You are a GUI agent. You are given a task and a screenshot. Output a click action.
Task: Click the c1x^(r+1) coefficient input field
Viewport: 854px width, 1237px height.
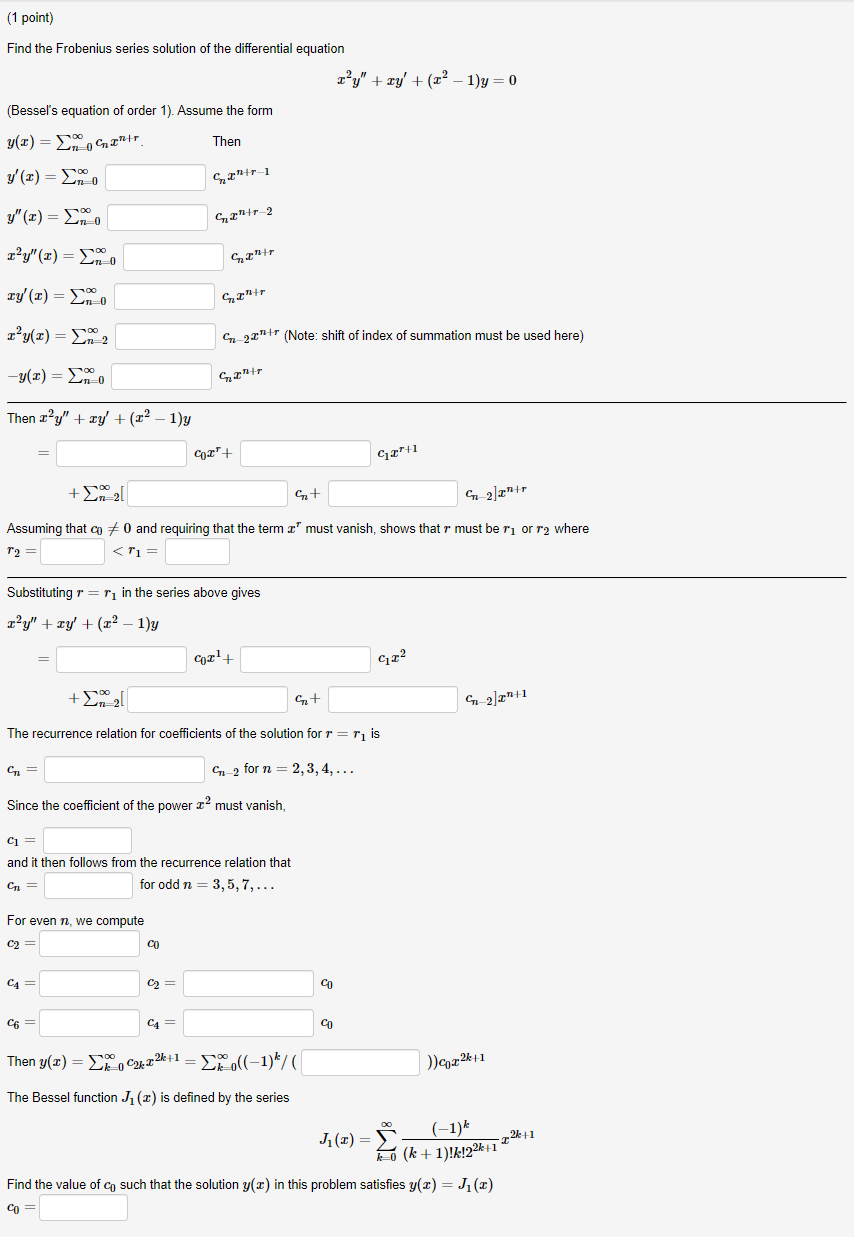(304, 453)
